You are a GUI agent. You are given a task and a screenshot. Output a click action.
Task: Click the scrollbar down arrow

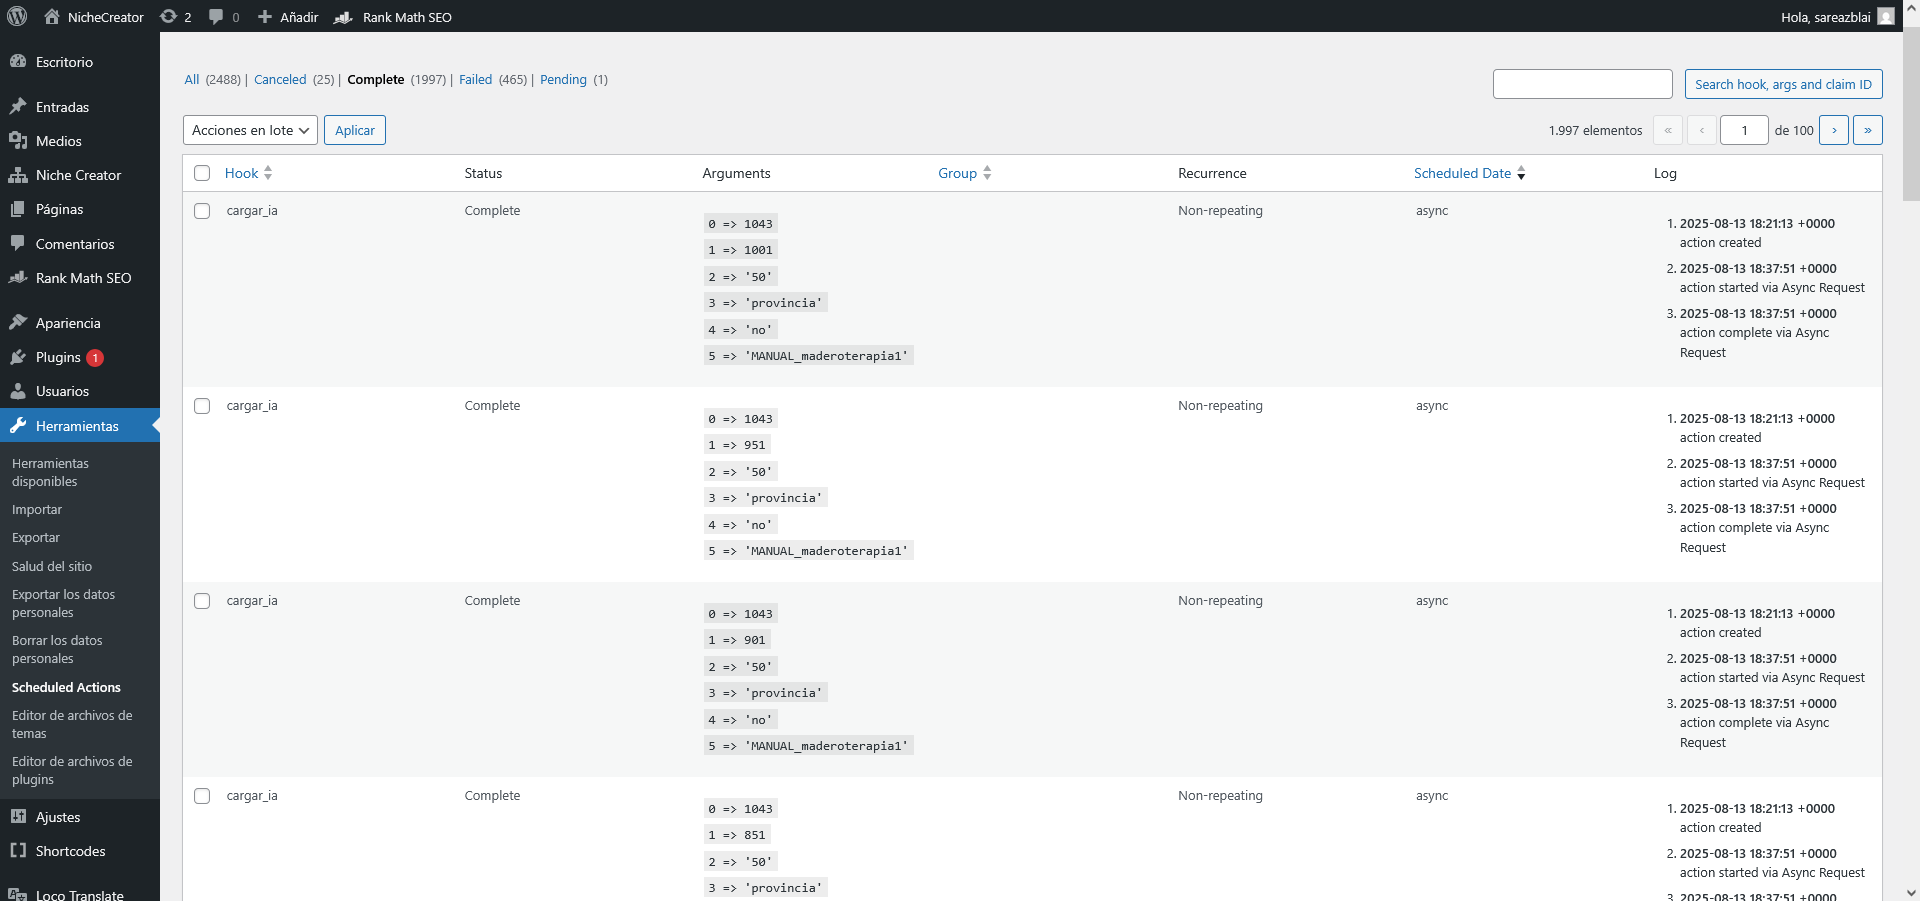click(x=1911, y=893)
